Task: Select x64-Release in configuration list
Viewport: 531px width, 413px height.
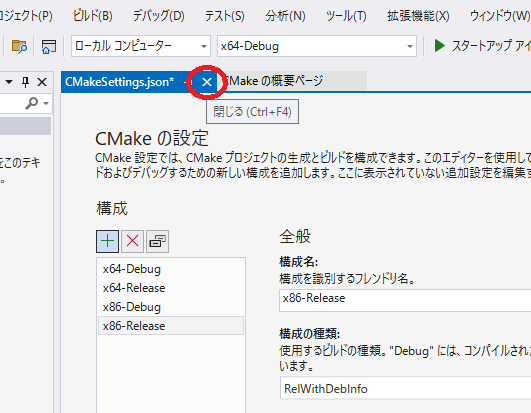Action: point(171,288)
